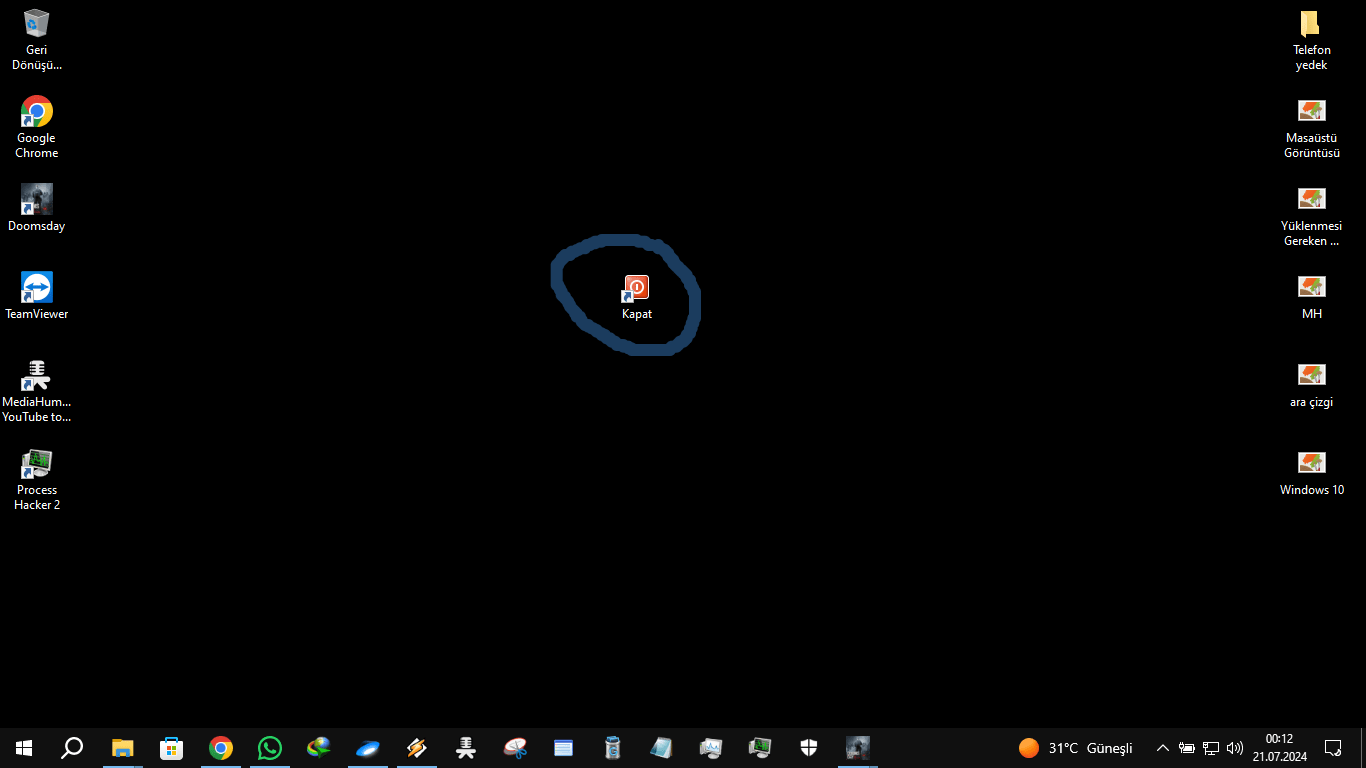Select the Geri Dönüşüm recycle bin icon
Screen dimensions: 1366x768
coord(37,39)
